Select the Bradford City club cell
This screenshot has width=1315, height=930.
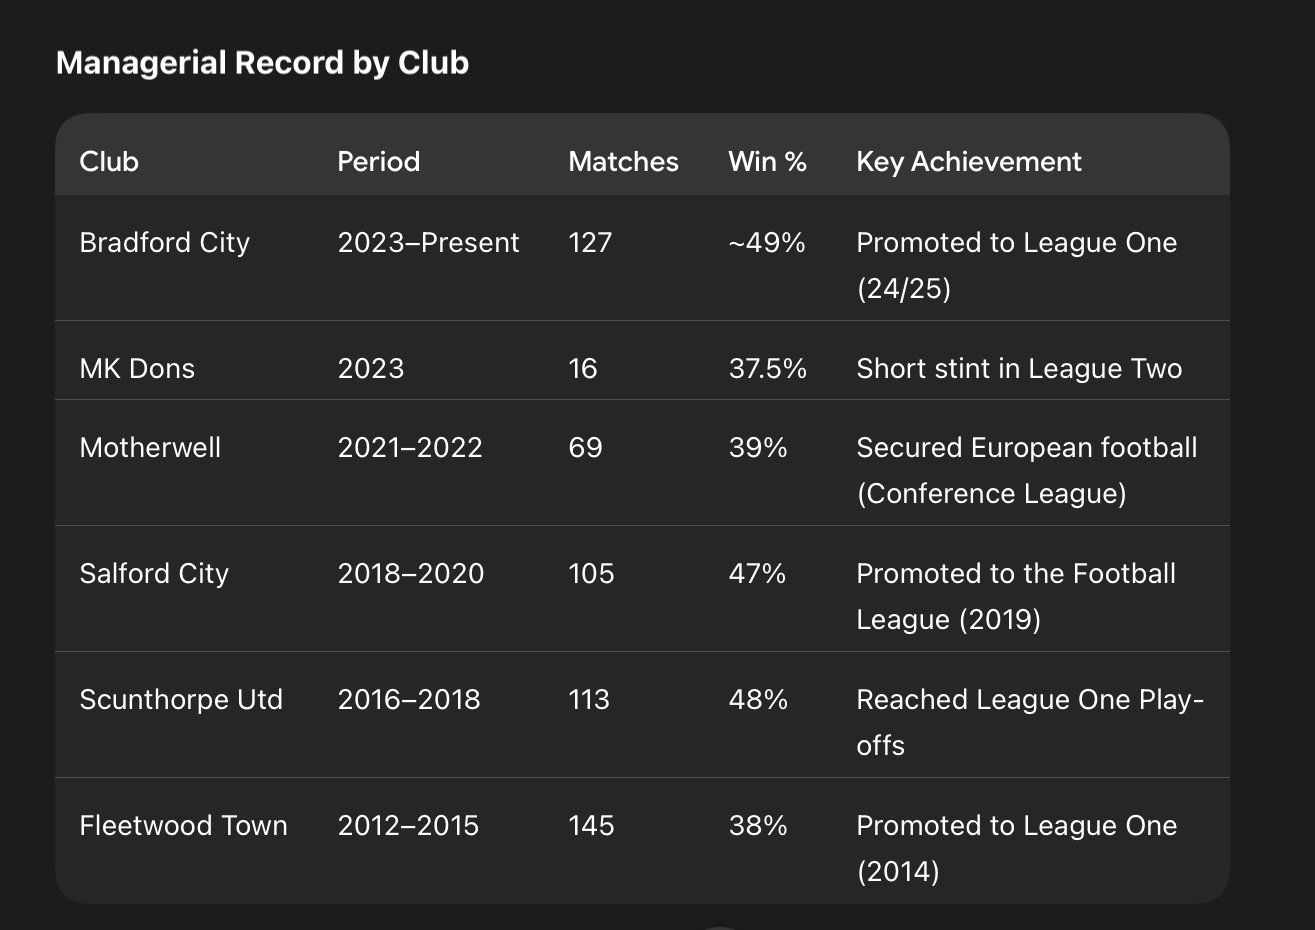[164, 243]
